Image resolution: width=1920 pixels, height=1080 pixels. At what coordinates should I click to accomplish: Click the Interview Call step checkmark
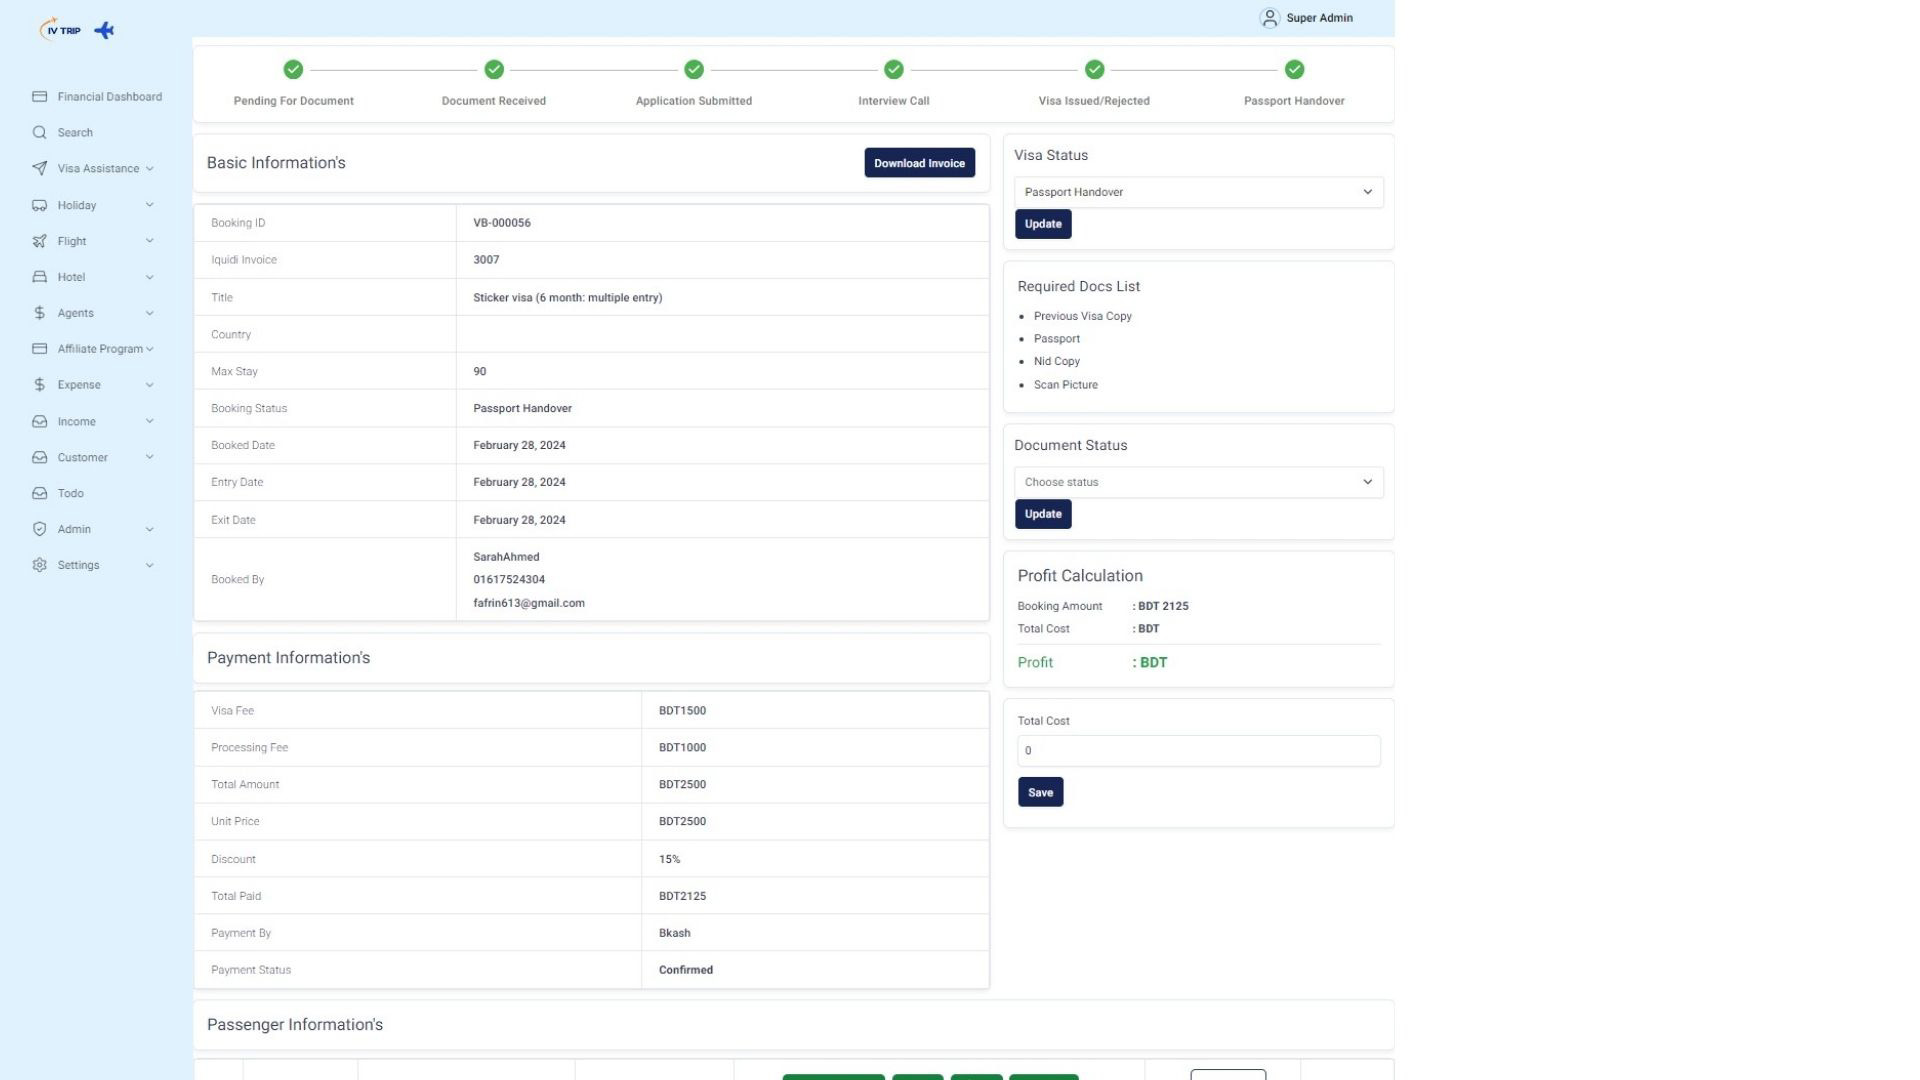point(893,69)
